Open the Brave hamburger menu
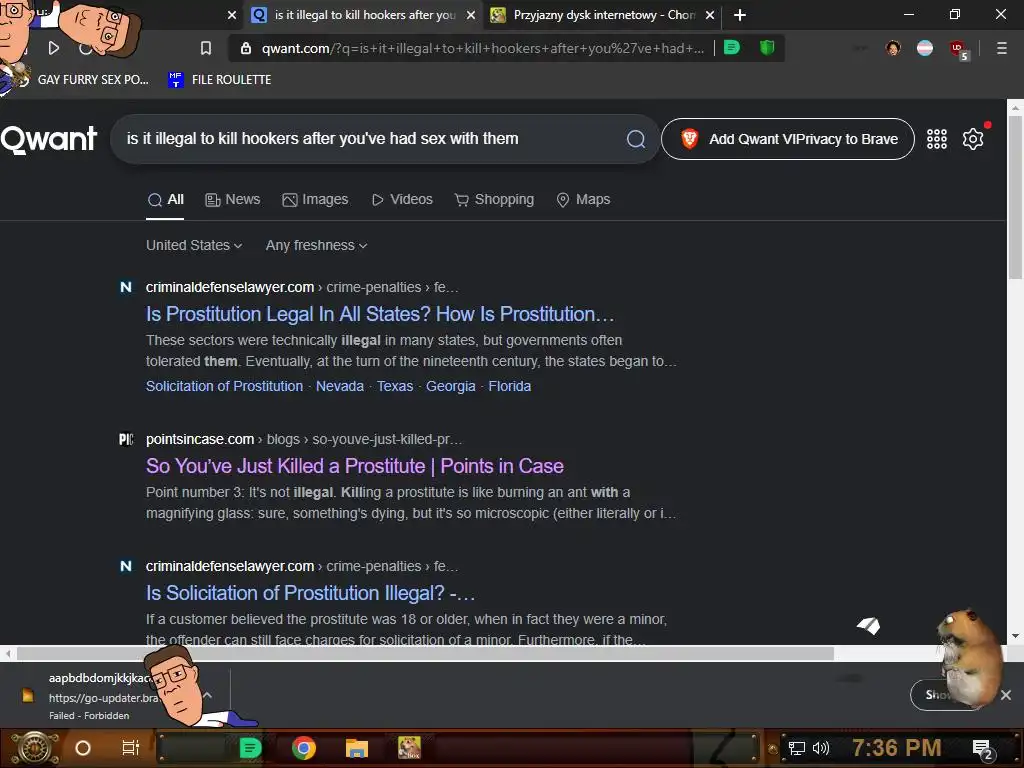 coord(1001,48)
